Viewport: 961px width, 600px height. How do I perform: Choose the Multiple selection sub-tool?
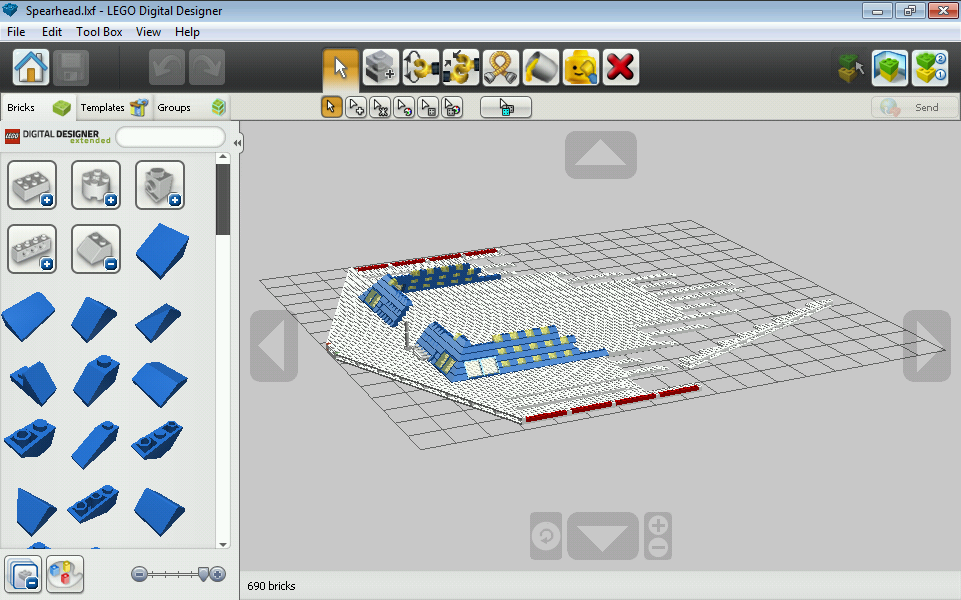point(356,107)
